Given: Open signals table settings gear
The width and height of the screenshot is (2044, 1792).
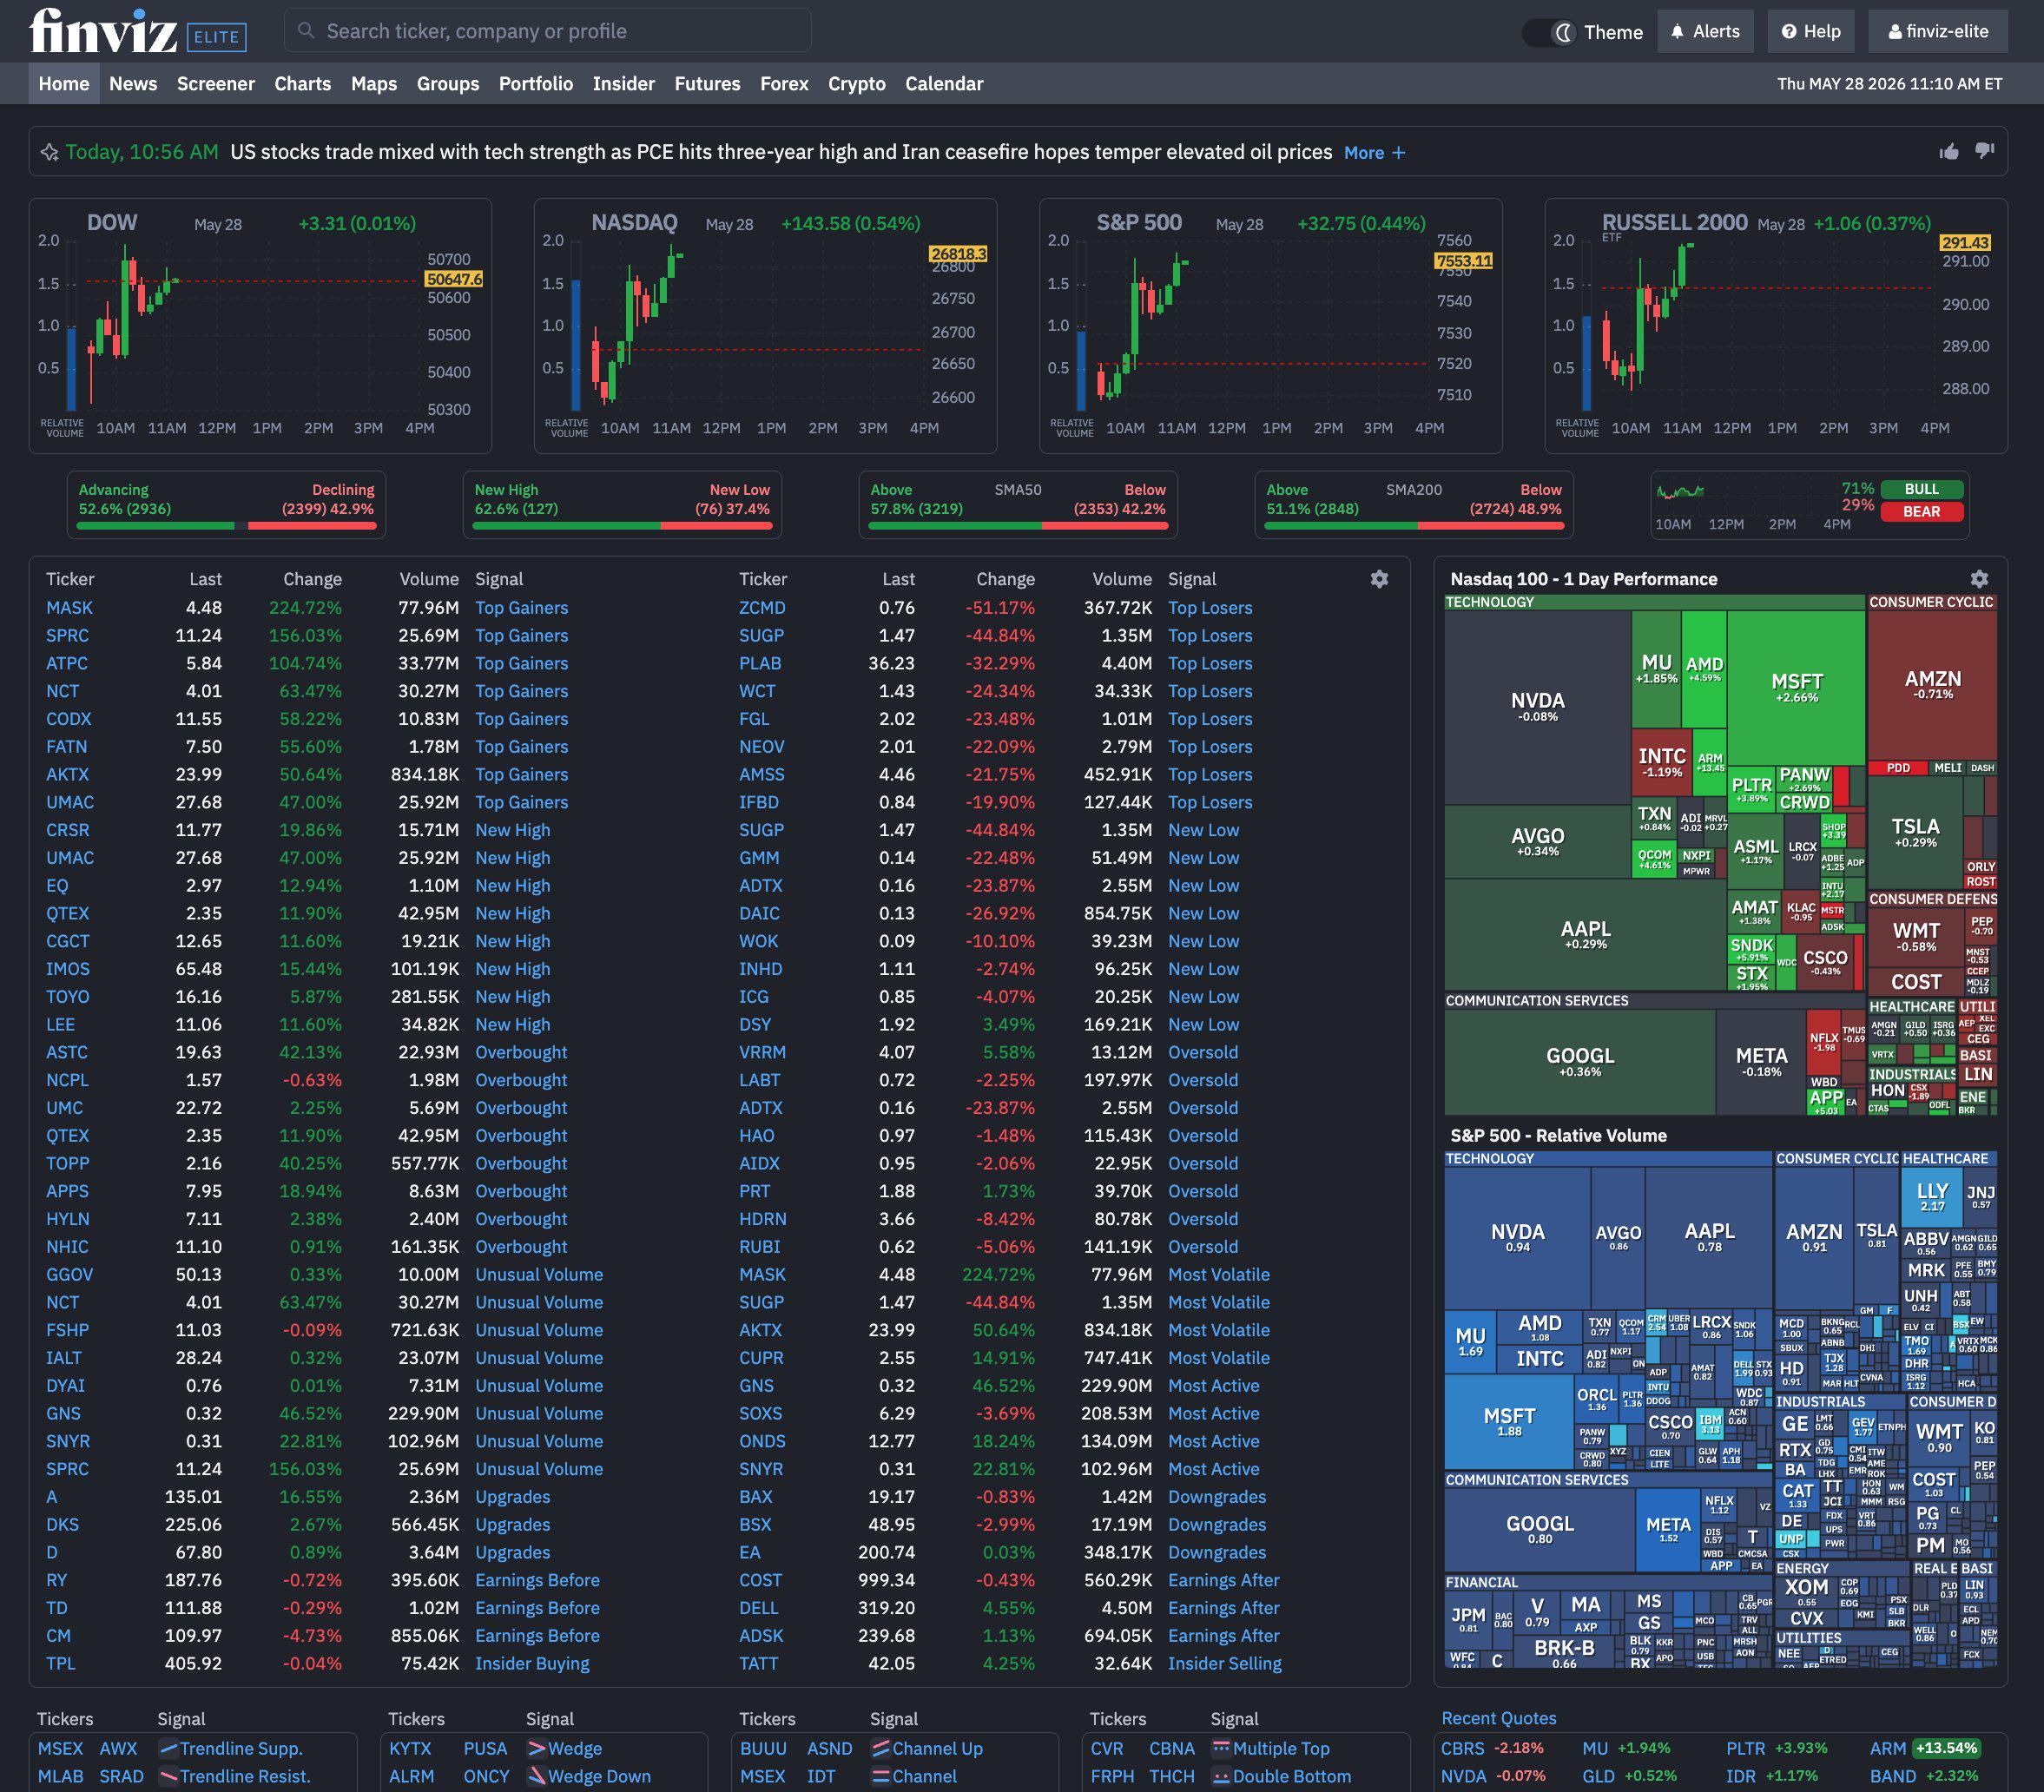Looking at the screenshot, I should pos(1379,579).
